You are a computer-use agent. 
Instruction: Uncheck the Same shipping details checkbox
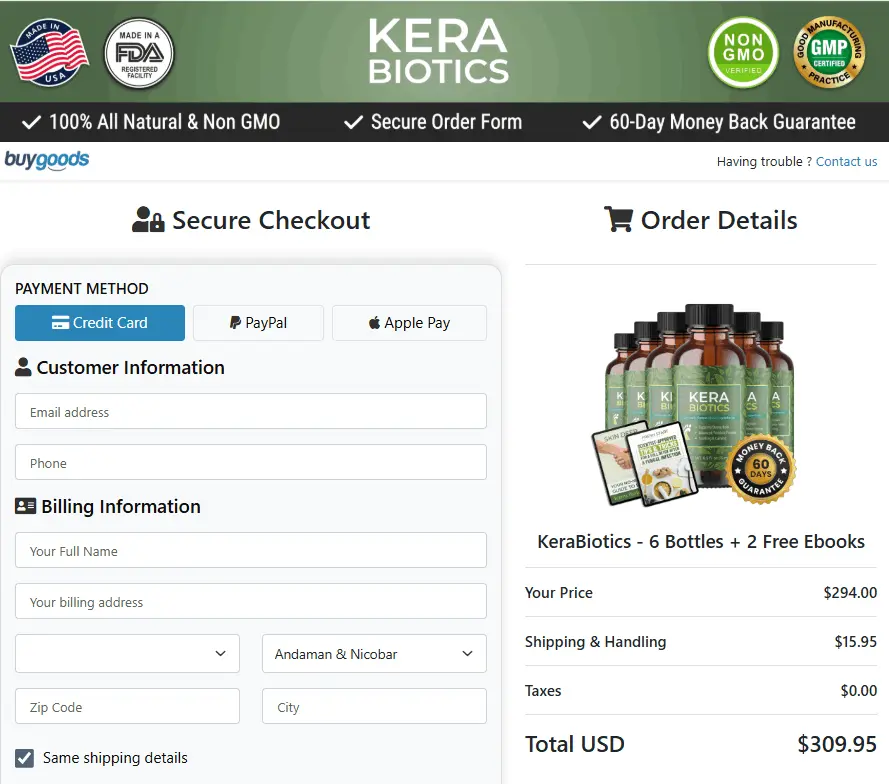23,758
